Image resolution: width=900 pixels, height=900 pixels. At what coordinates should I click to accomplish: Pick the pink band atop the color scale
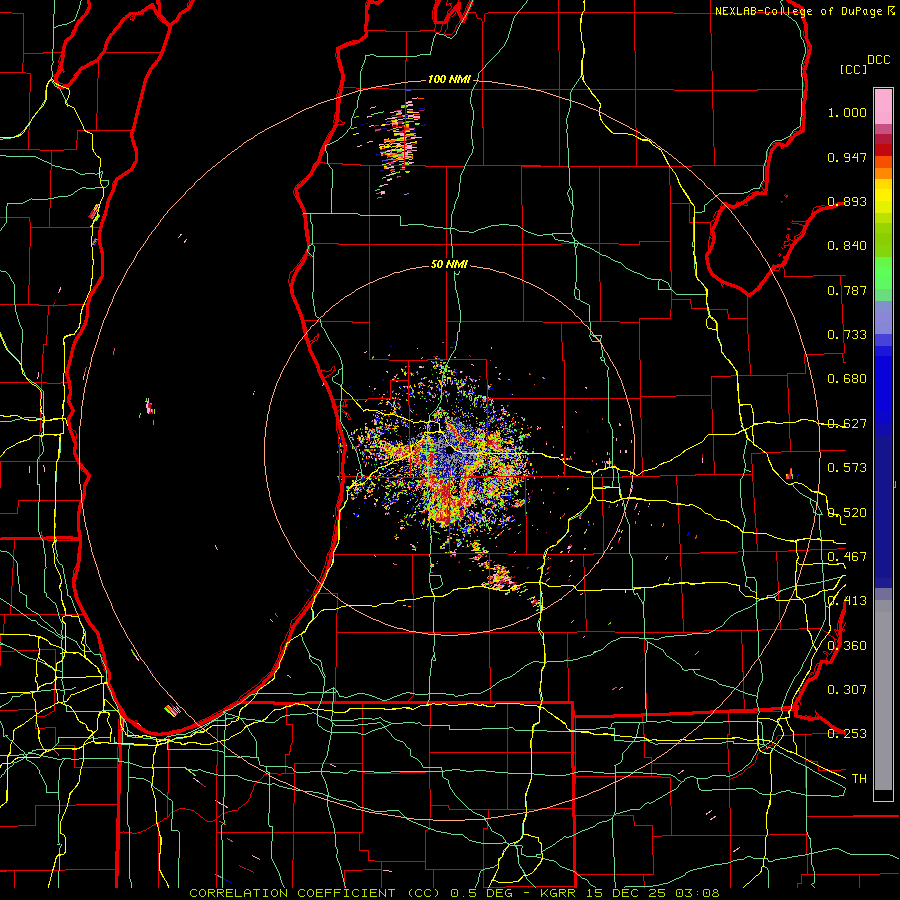[883, 106]
